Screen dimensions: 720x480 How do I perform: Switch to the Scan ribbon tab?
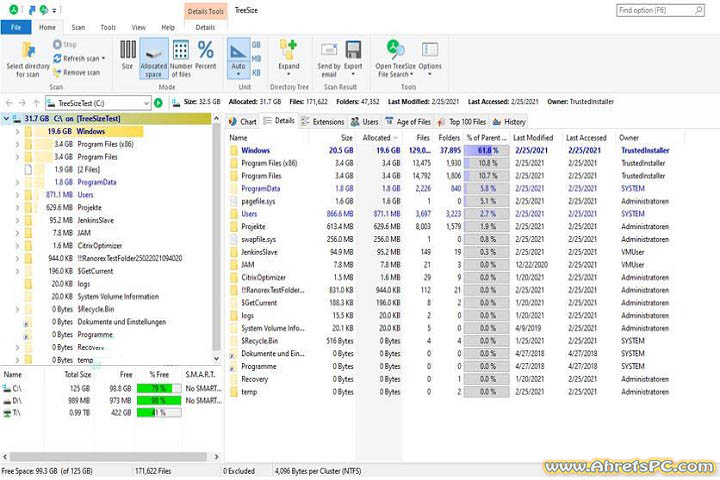[x=78, y=27]
